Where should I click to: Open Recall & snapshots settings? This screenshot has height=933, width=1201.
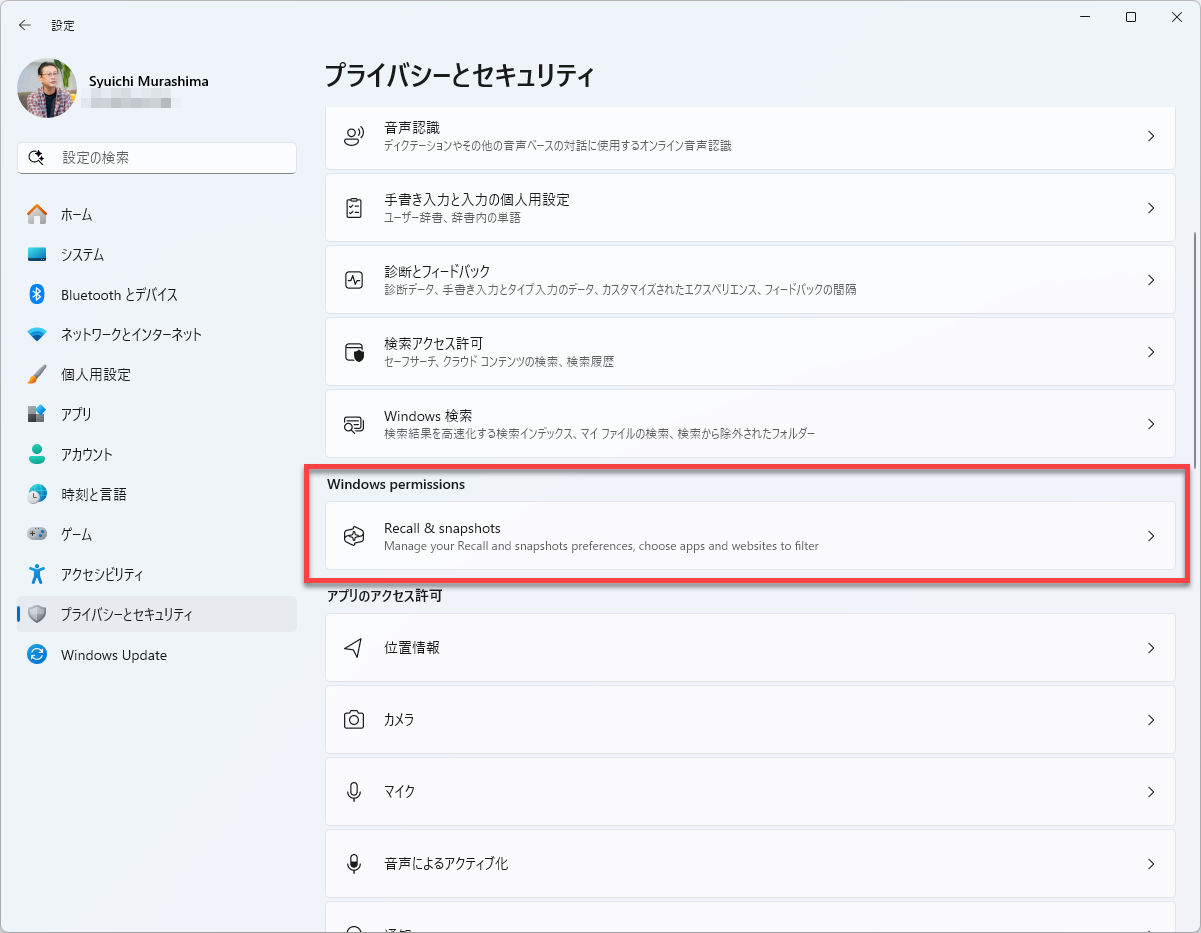(750, 536)
